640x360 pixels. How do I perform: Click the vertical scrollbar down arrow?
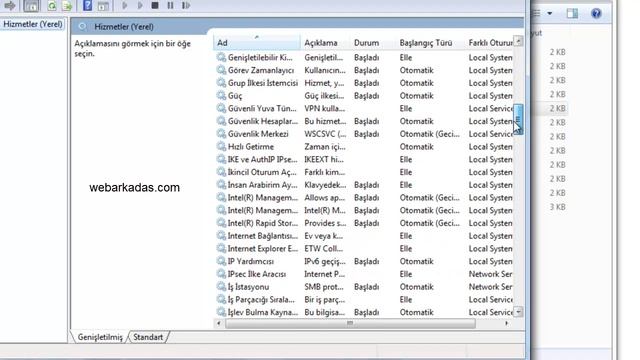(518, 312)
